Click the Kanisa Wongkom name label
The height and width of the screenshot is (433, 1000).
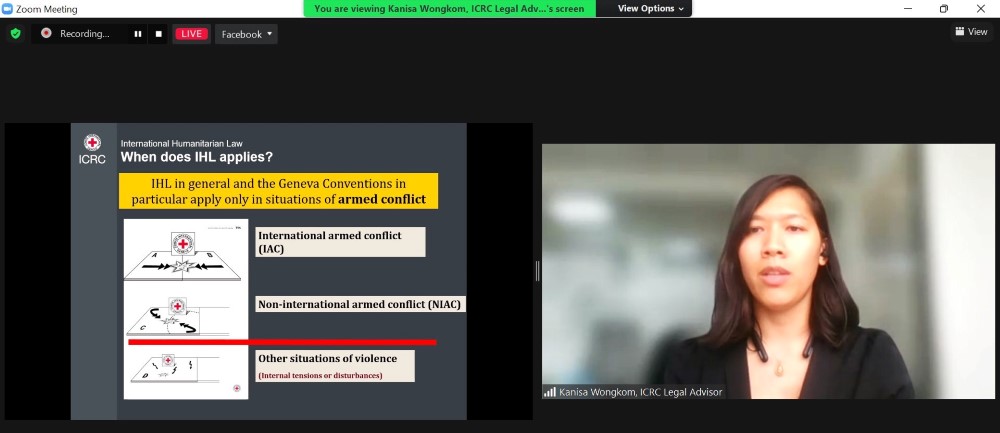tap(640, 392)
